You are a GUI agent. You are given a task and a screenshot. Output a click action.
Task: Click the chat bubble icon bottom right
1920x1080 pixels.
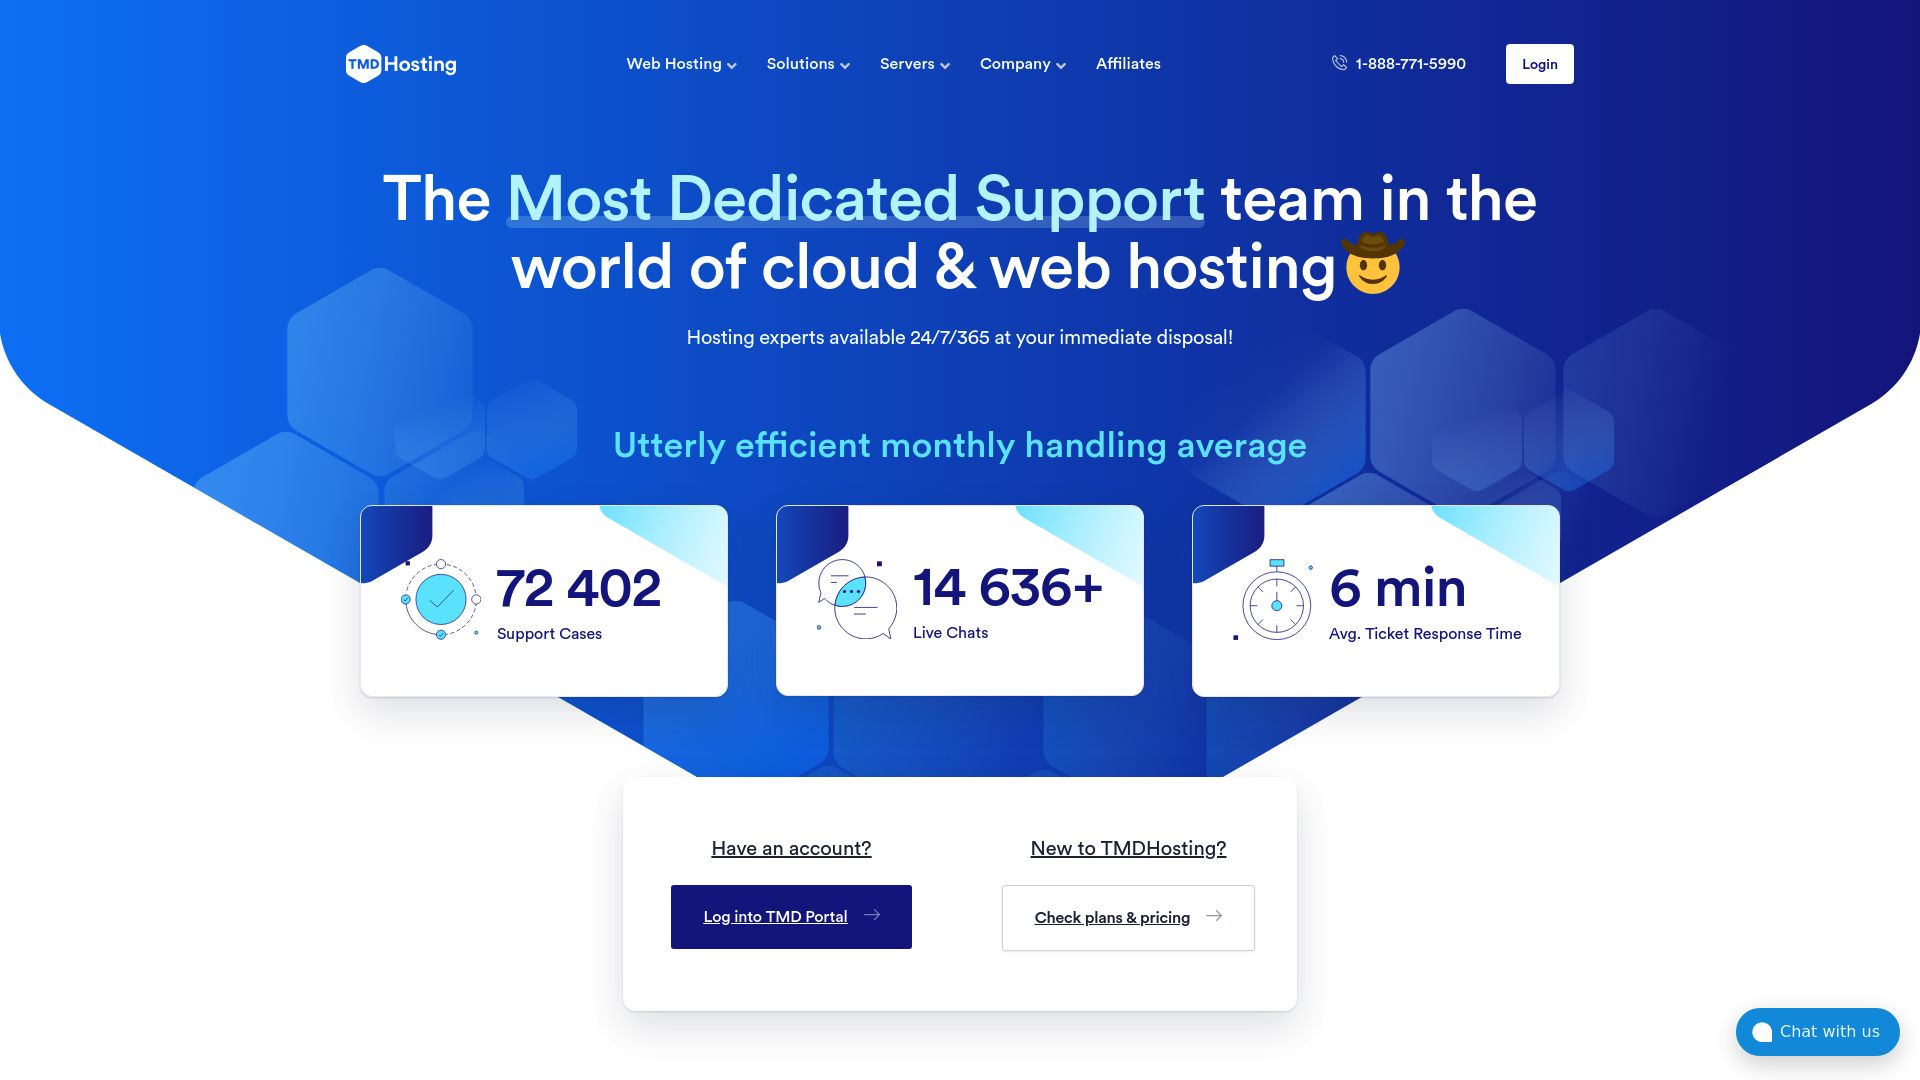1760,1031
